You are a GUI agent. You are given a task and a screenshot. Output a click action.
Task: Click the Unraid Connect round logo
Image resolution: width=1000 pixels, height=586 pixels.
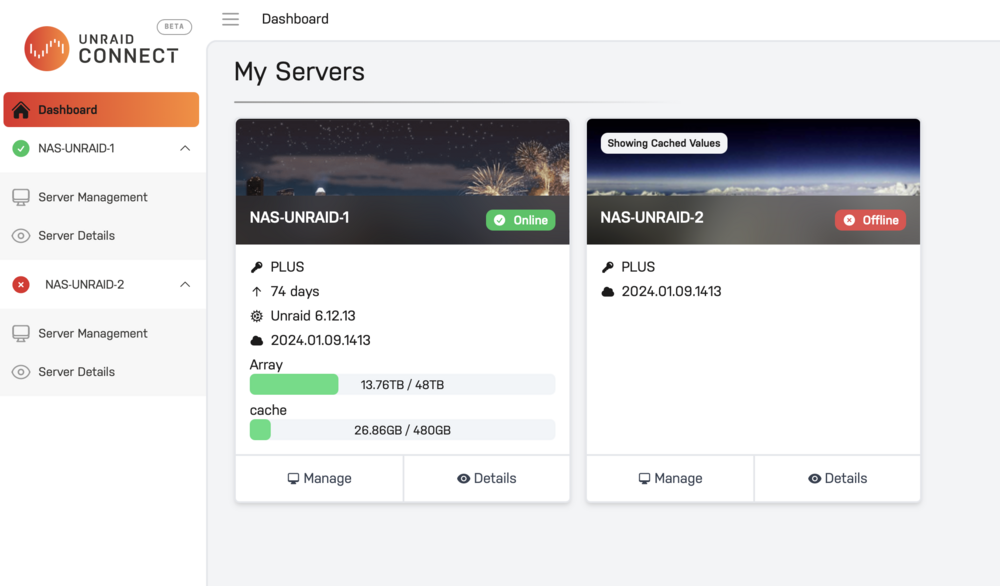[x=47, y=48]
